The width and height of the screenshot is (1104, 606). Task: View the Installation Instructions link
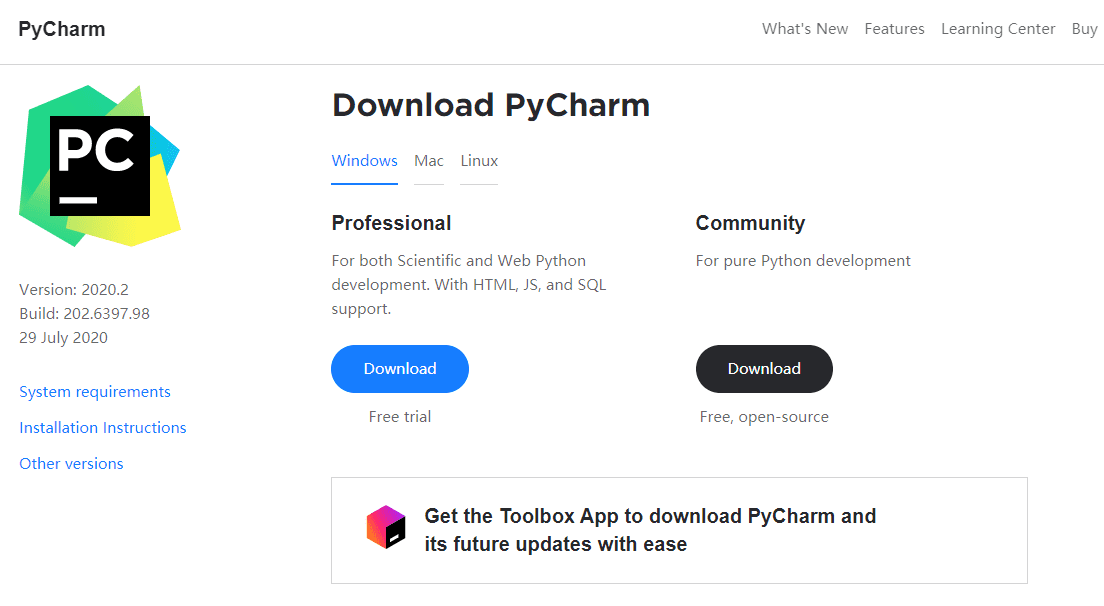pyautogui.click(x=103, y=428)
